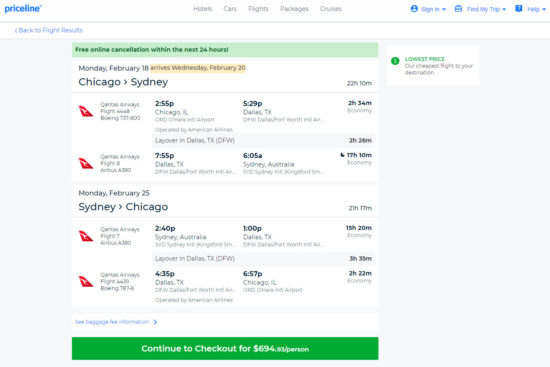
Task: Open See baggage fee information link
Action: [112, 322]
